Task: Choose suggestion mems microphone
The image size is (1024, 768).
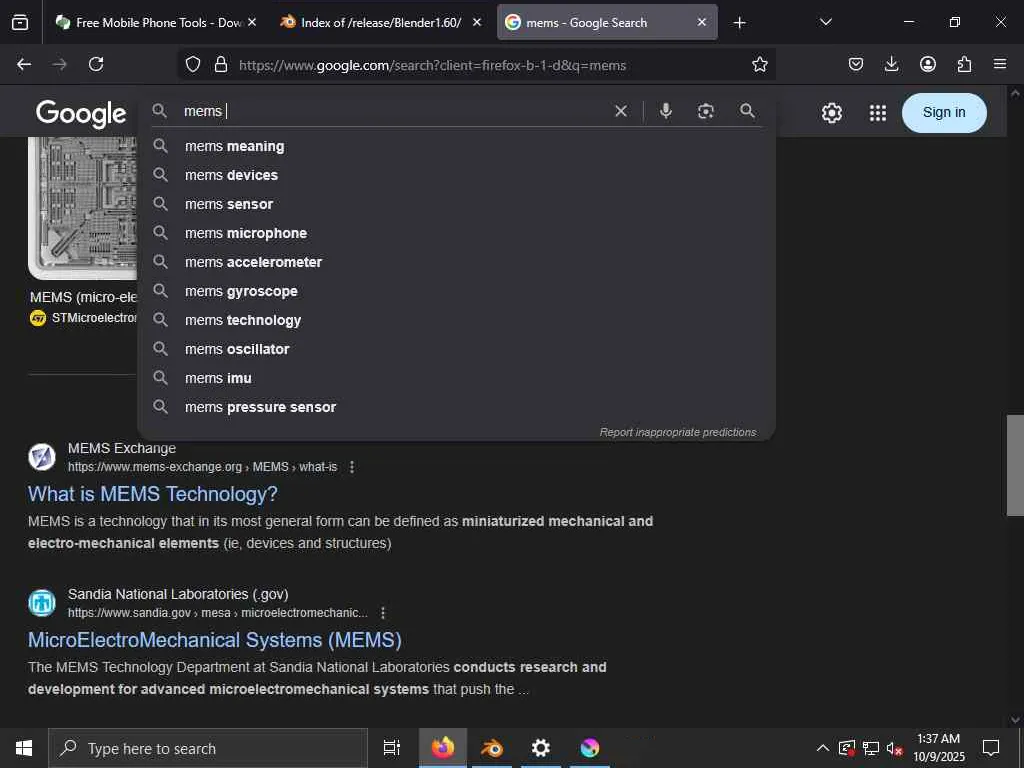Action: pos(456,233)
